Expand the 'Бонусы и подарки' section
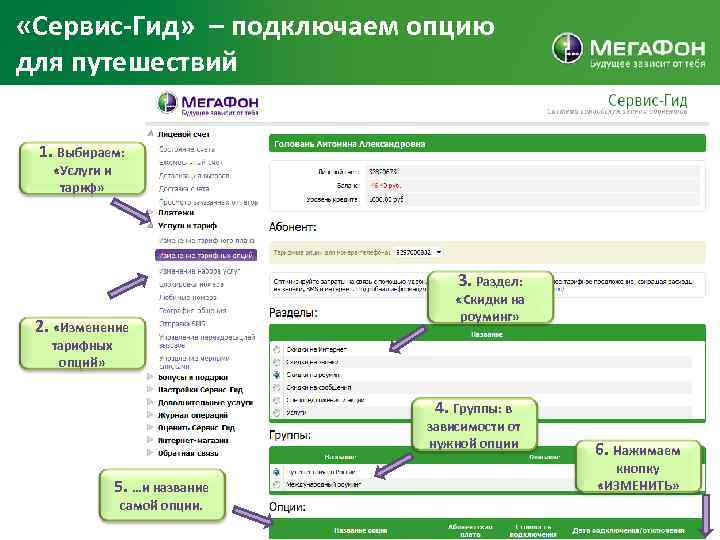The height and width of the screenshot is (540, 720). [x=150, y=377]
